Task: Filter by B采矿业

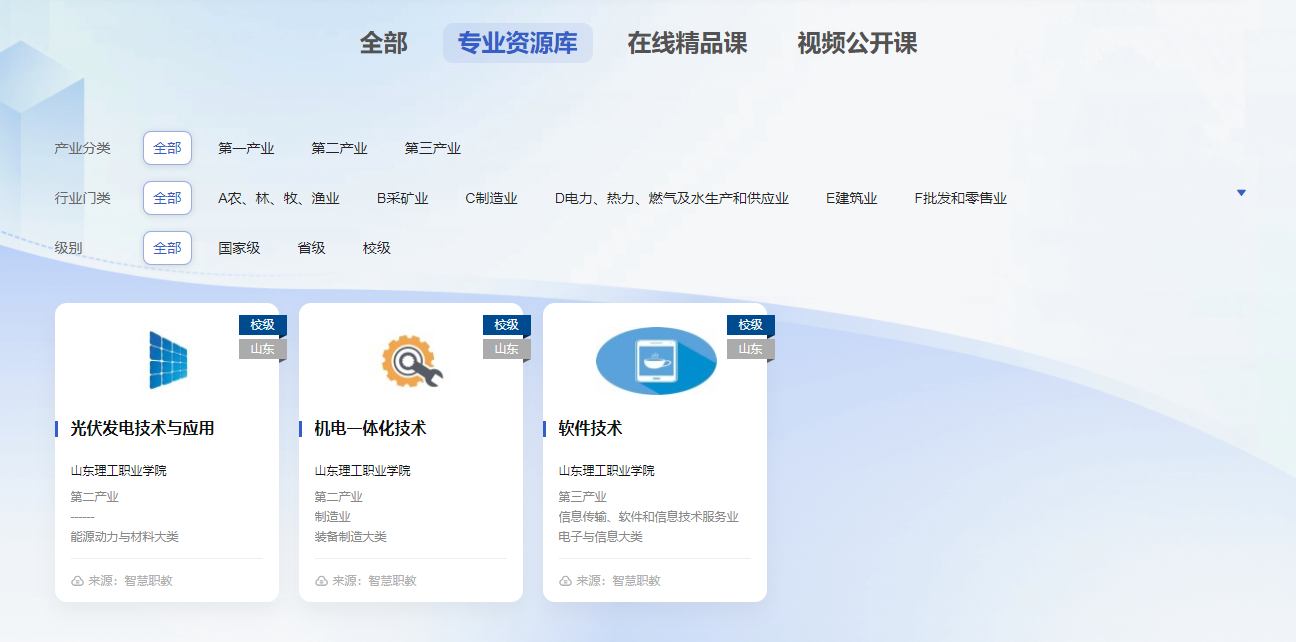Action: tap(402, 198)
